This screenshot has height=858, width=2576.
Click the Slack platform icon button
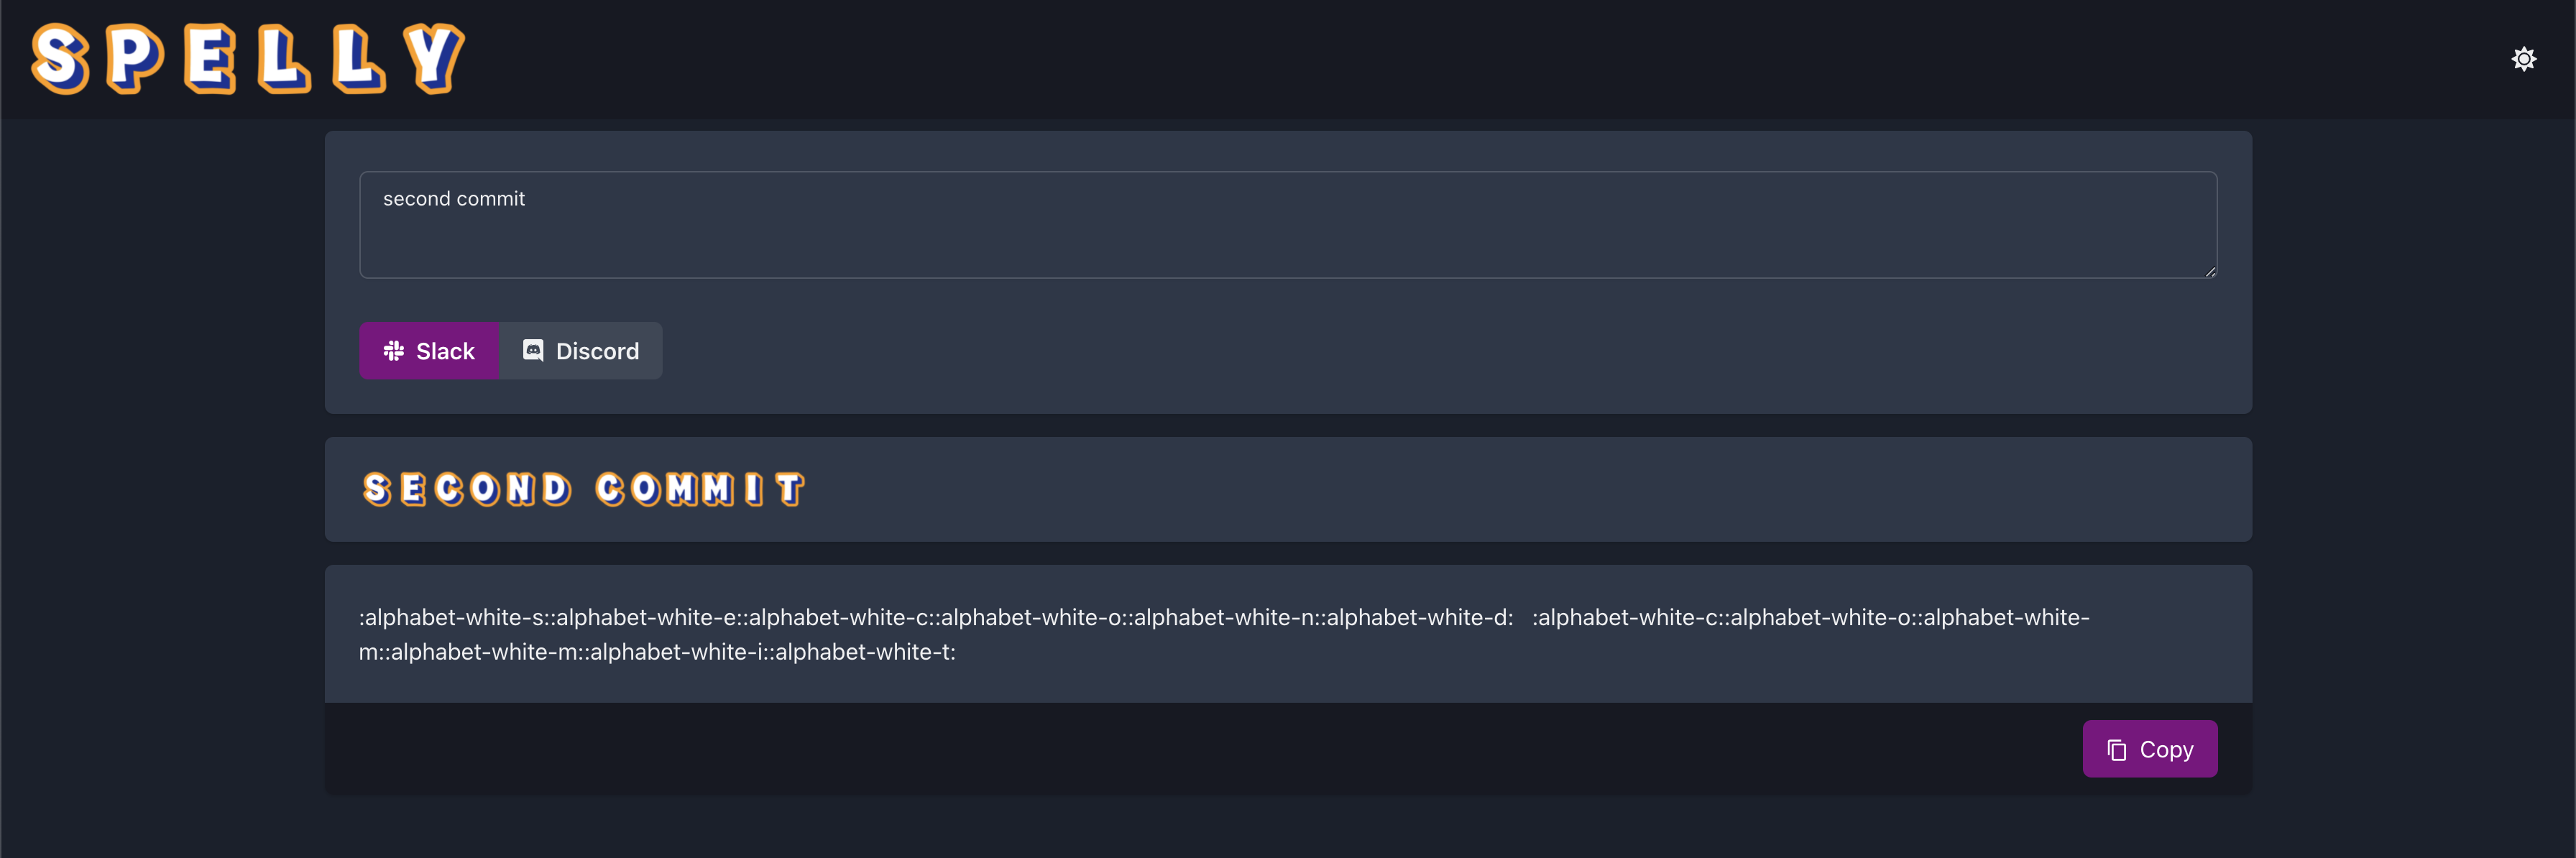pyautogui.click(x=429, y=350)
